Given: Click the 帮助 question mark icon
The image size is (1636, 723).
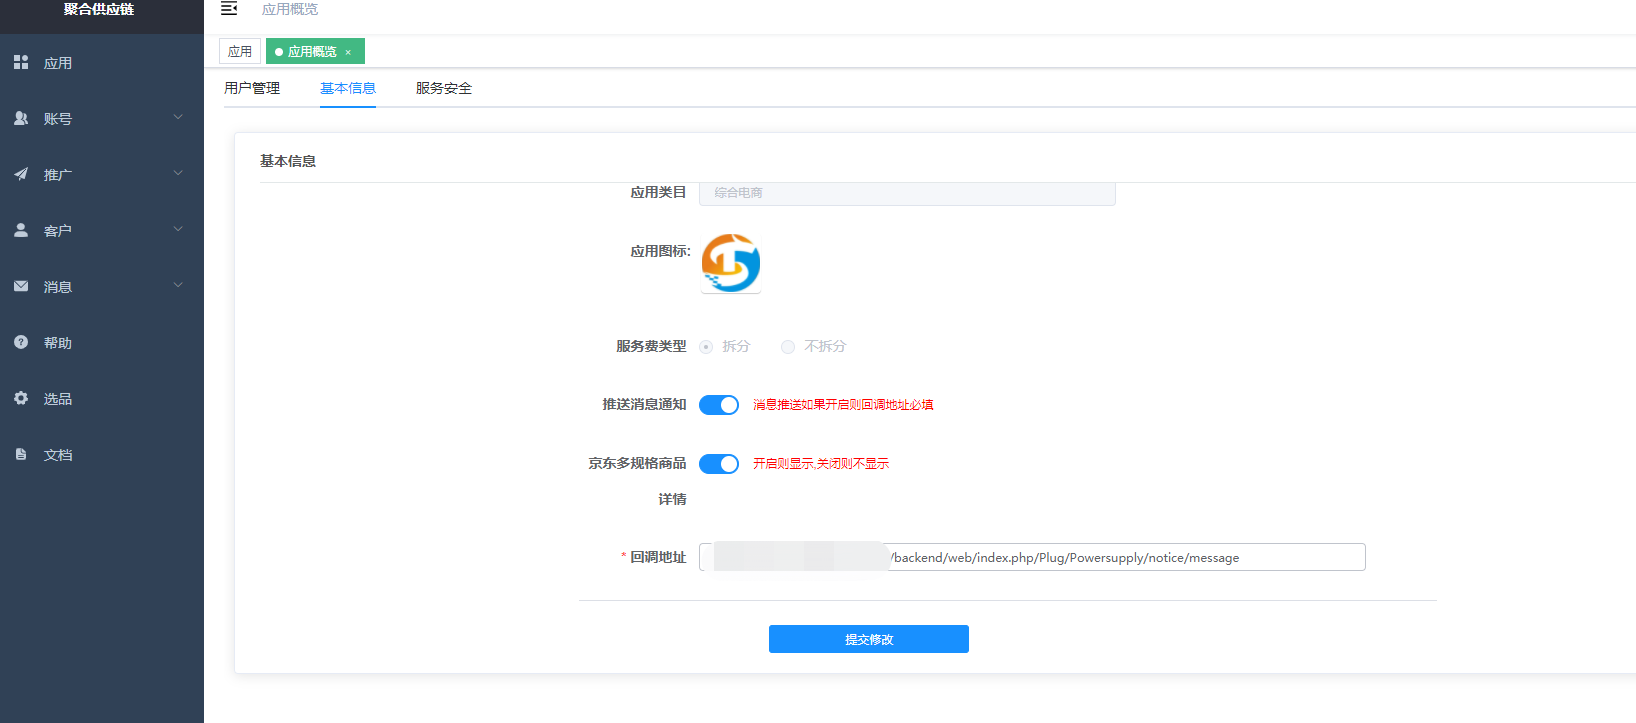Looking at the screenshot, I should [x=21, y=342].
